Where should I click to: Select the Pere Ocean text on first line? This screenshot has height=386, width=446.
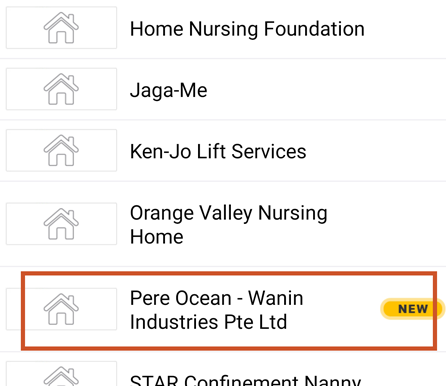pos(181,298)
